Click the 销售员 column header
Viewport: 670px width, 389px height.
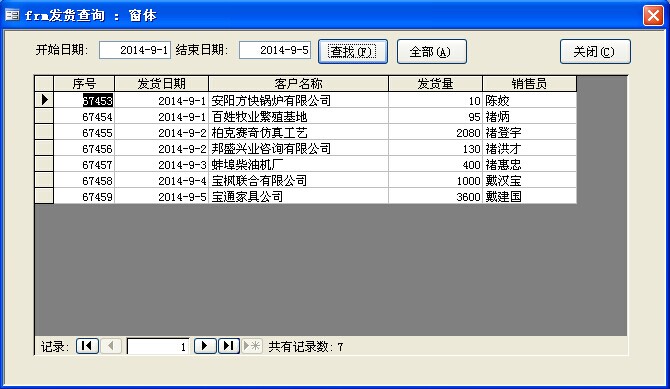click(x=529, y=83)
